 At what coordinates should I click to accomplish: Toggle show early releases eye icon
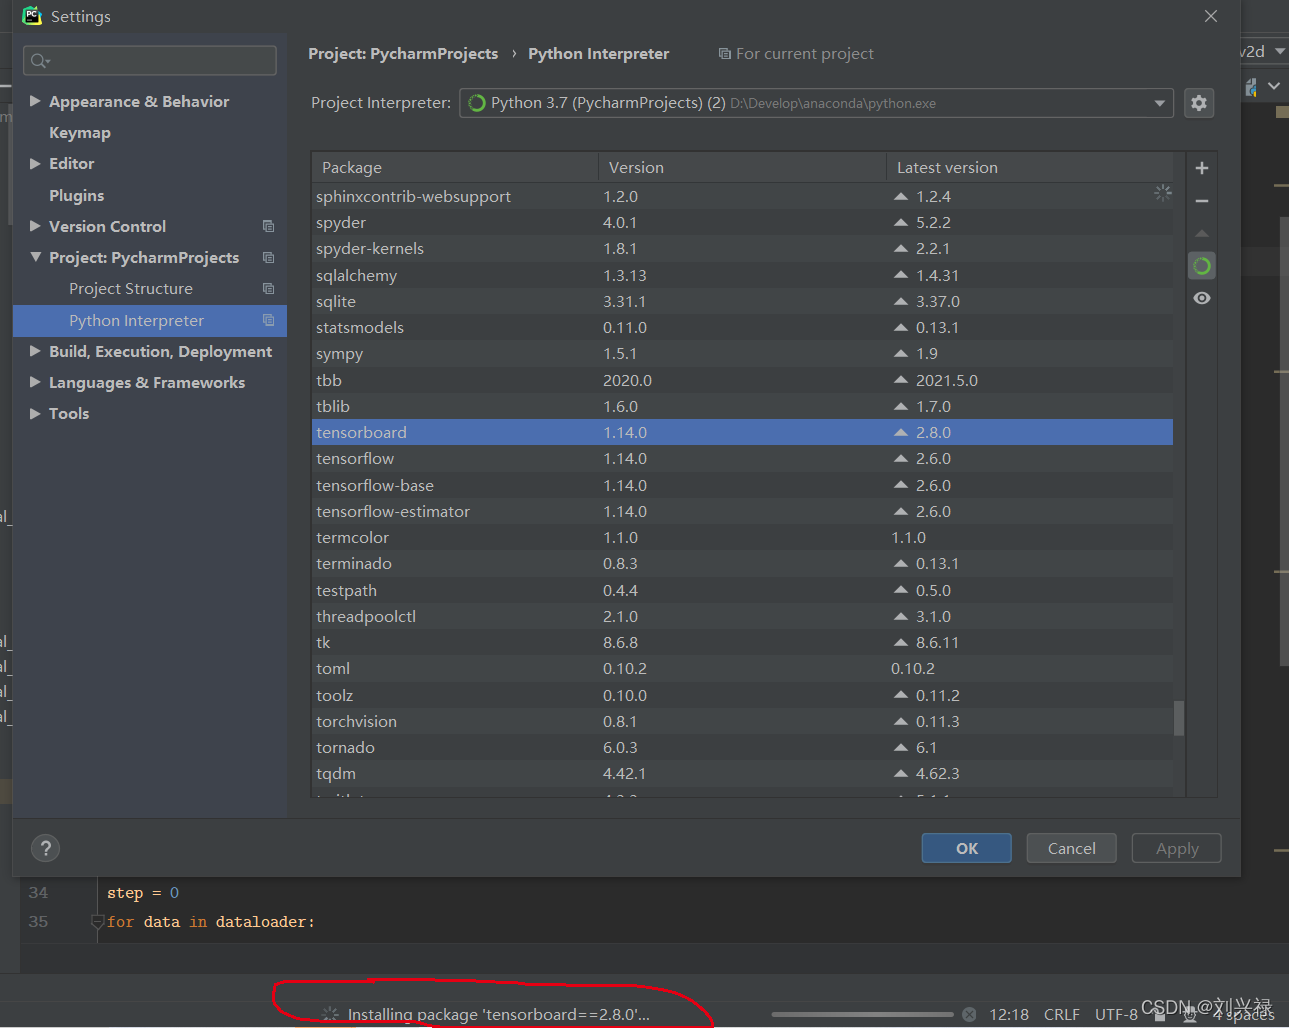(x=1202, y=298)
